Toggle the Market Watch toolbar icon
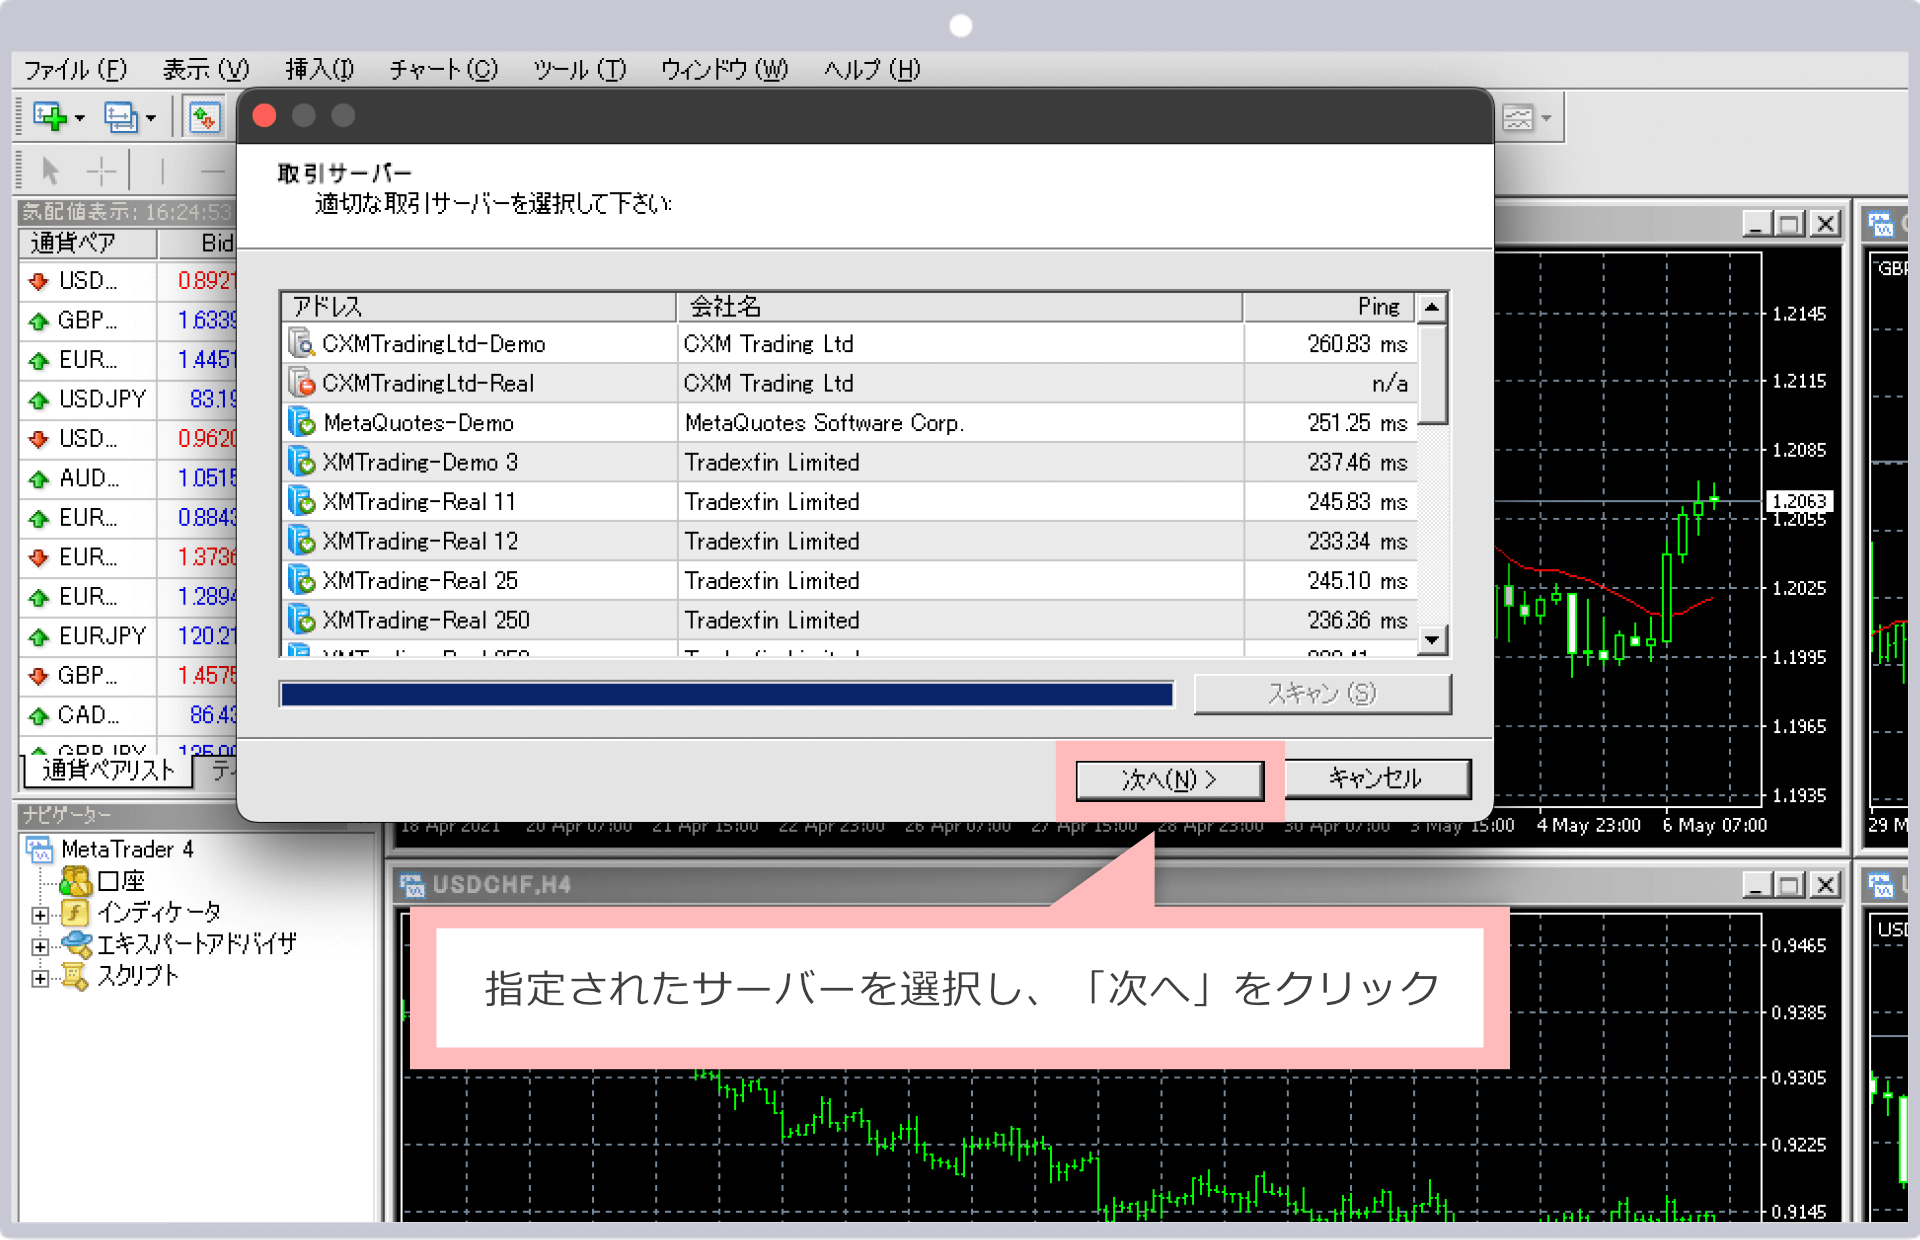This screenshot has width=1920, height=1240. tap(204, 118)
